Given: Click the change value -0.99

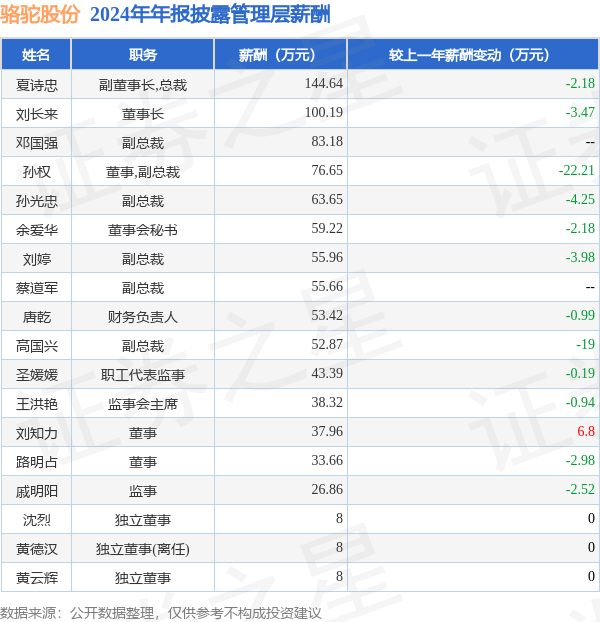Looking at the screenshot, I should pos(580,315).
